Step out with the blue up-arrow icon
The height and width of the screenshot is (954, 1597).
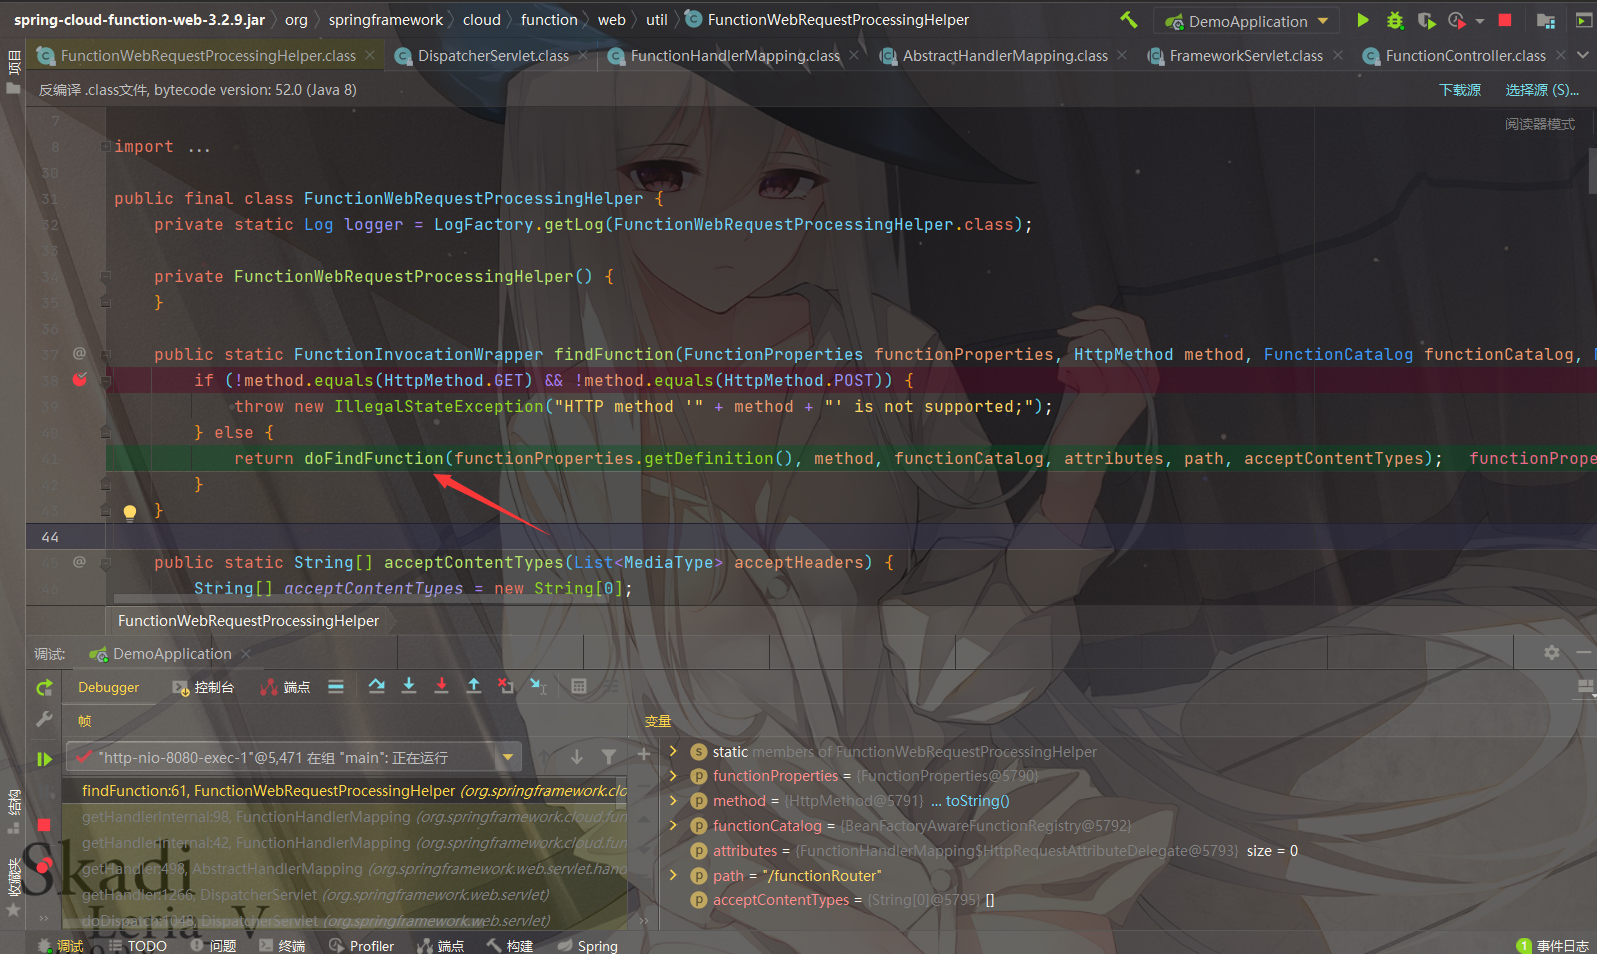pyautogui.click(x=474, y=686)
